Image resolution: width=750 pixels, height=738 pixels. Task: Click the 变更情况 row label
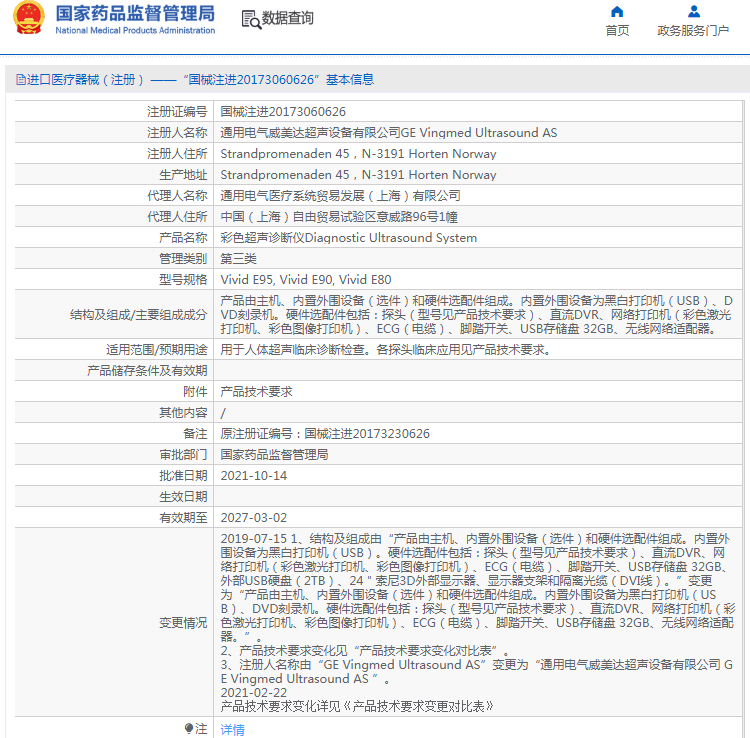click(x=183, y=623)
